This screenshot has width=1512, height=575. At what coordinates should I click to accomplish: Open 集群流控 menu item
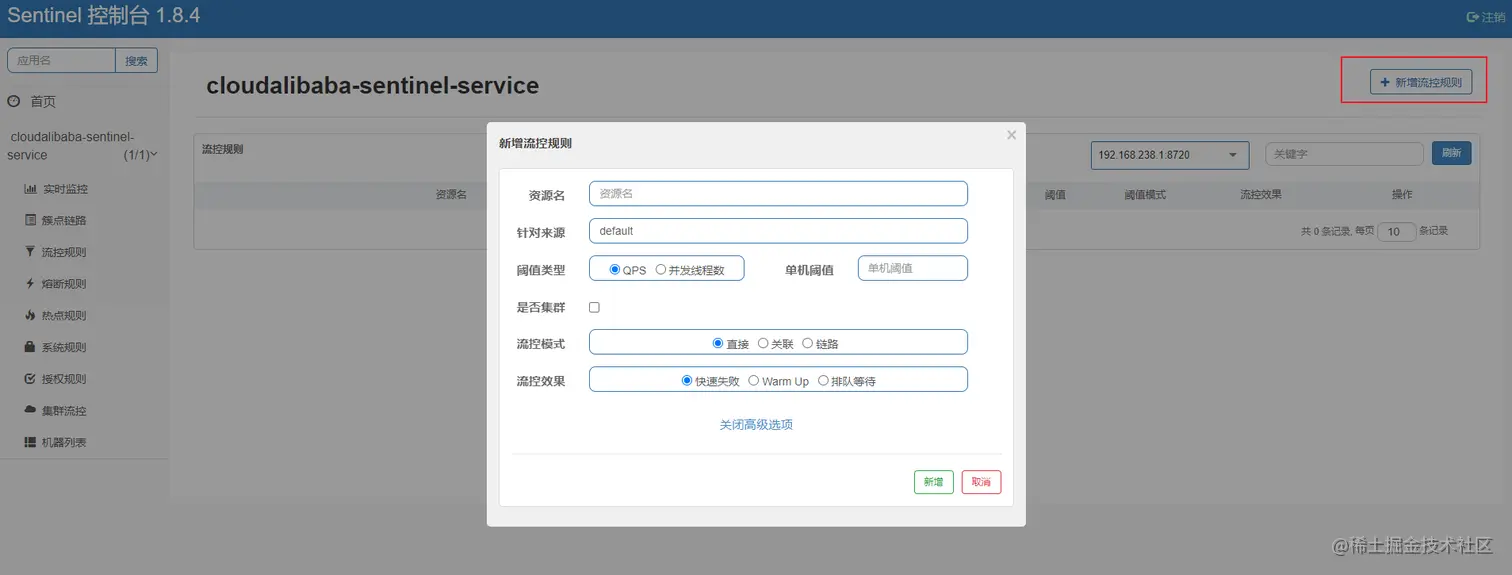click(64, 411)
